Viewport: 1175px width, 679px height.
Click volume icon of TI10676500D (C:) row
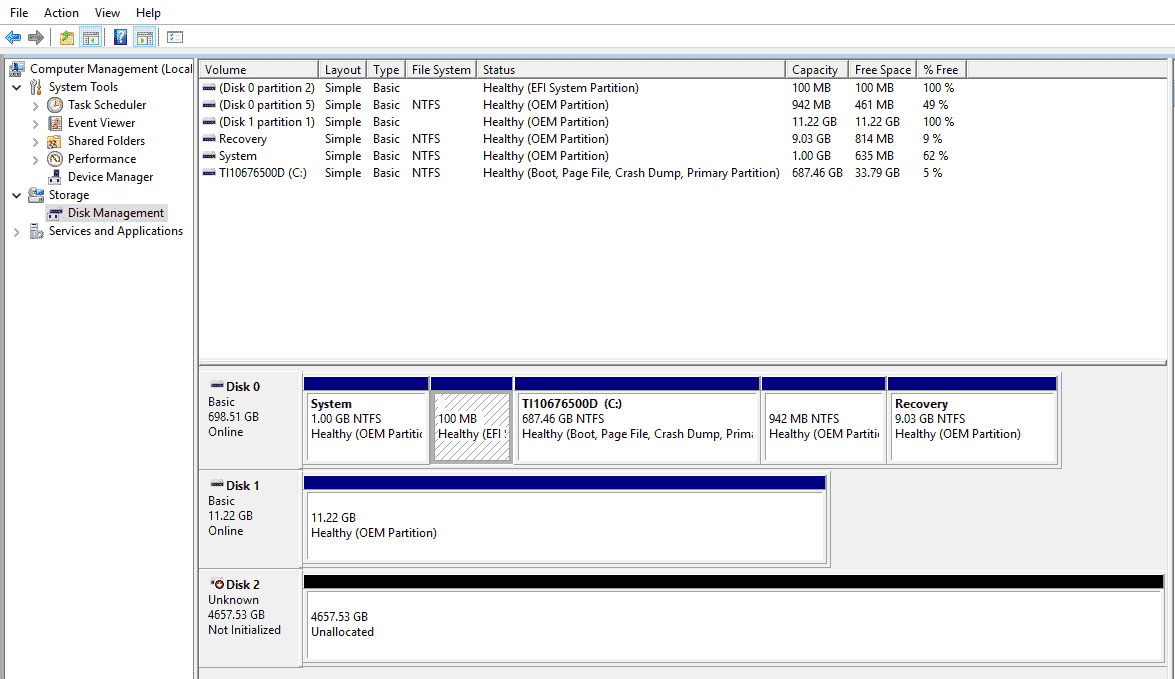pyautogui.click(x=209, y=173)
